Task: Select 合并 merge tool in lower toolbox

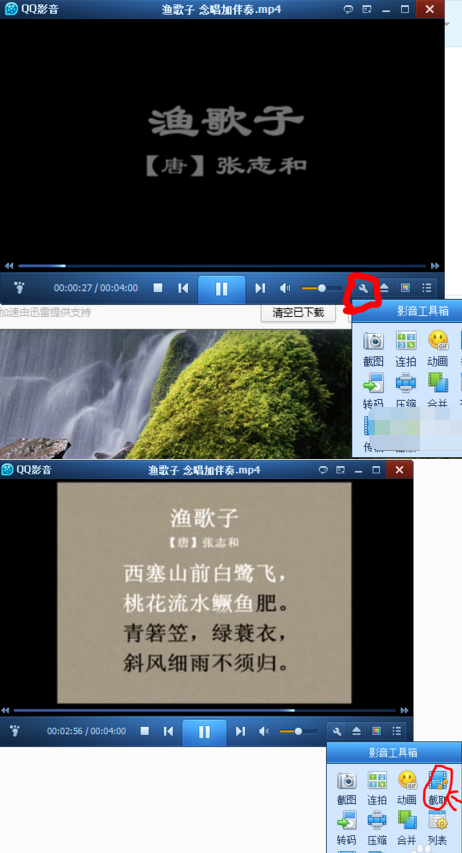Action: pos(406,827)
